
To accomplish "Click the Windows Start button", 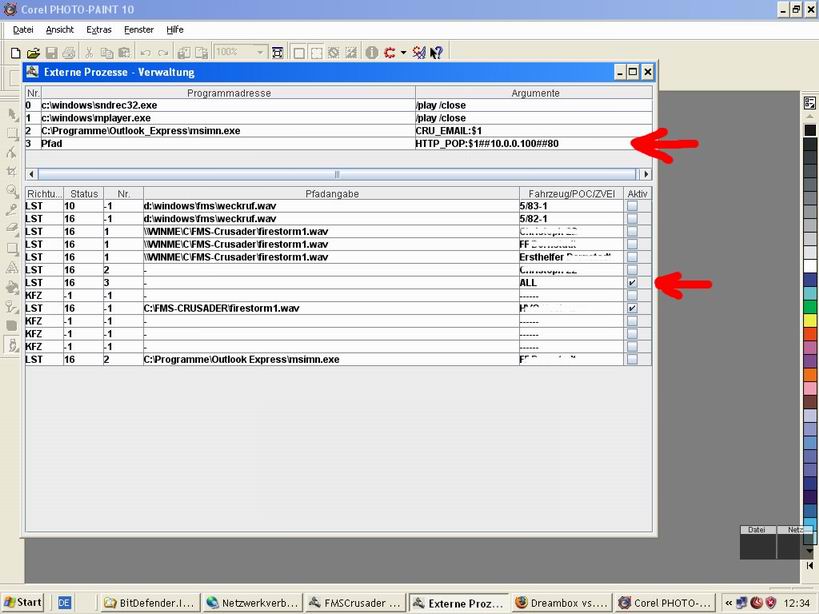I will 23,602.
